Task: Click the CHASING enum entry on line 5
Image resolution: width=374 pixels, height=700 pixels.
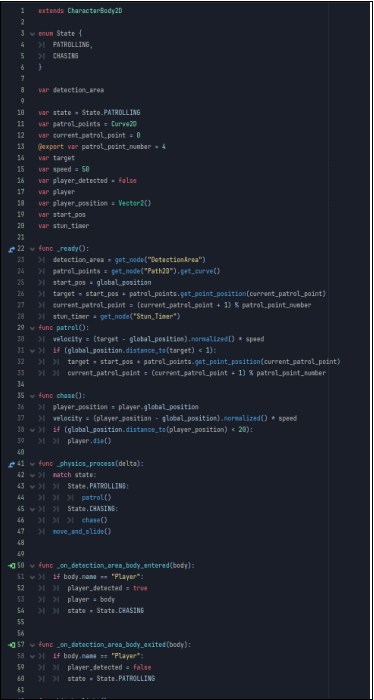Action: click(66, 56)
